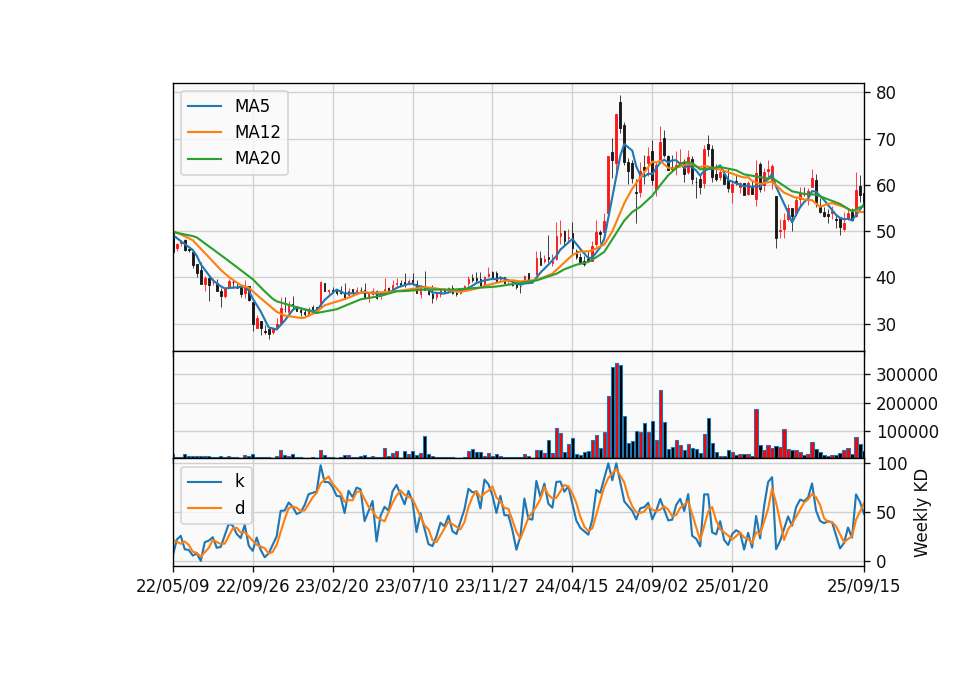Select the MA12 legend label
The height and width of the screenshot is (690, 960).
click(257, 132)
